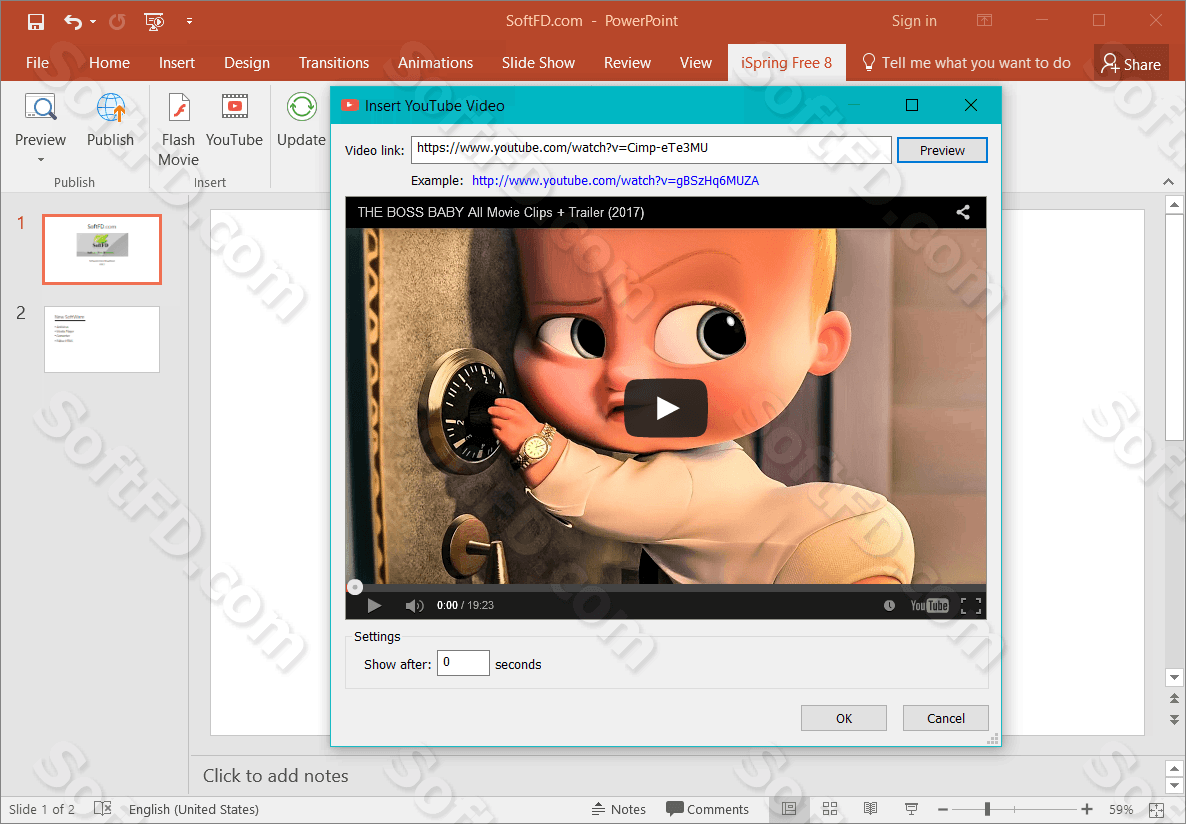This screenshot has height=824, width=1186.
Task: Close the Insert YouTube Video dialog
Action: [971, 105]
